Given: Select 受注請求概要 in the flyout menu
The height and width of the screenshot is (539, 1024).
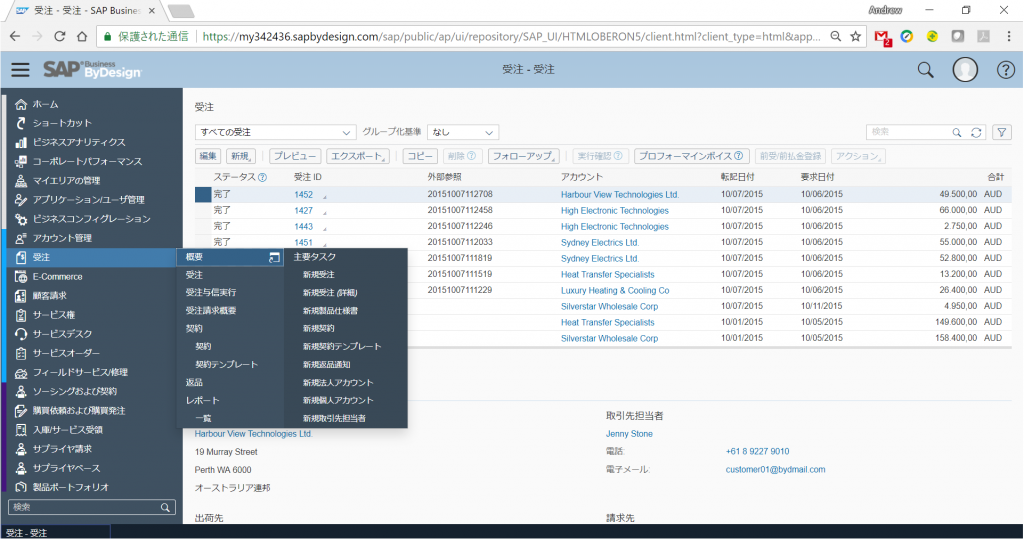Looking at the screenshot, I should [211, 311].
